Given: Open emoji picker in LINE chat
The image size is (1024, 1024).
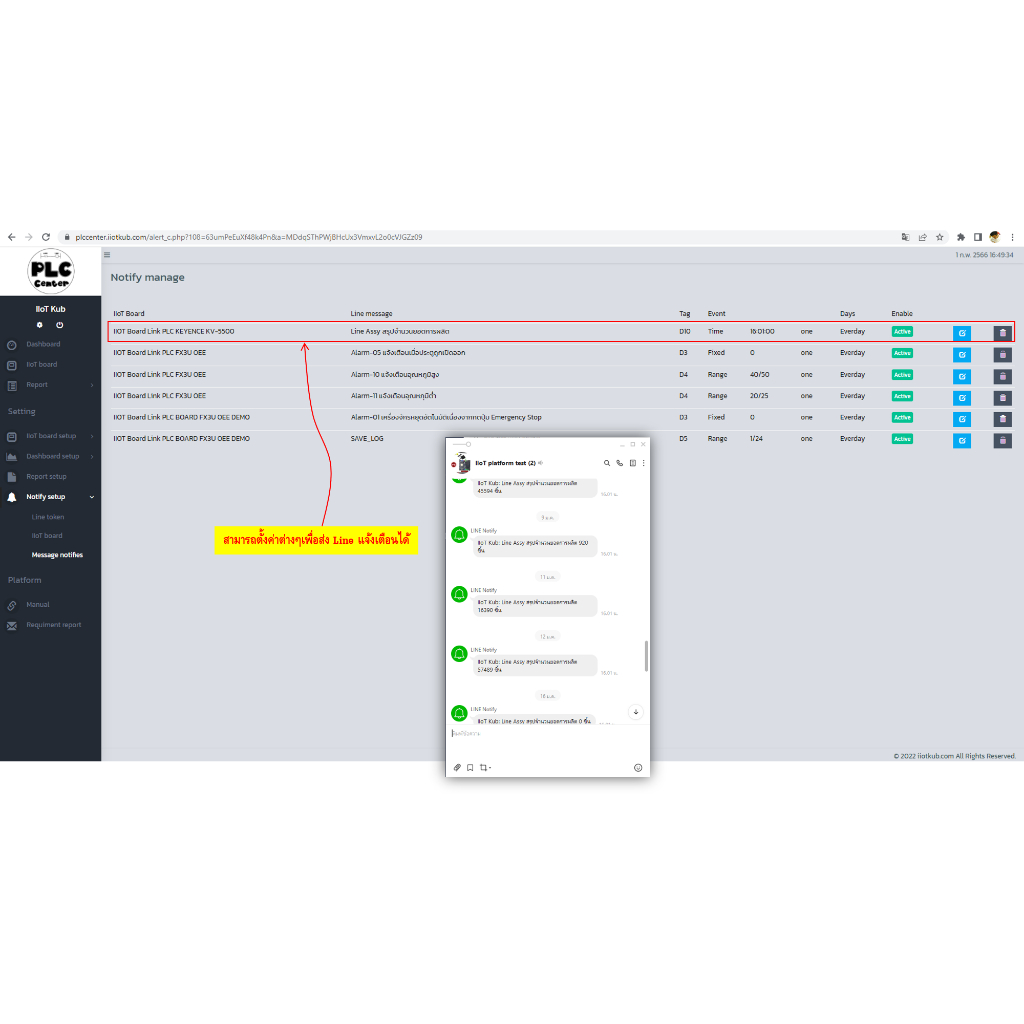Looking at the screenshot, I should 638,767.
